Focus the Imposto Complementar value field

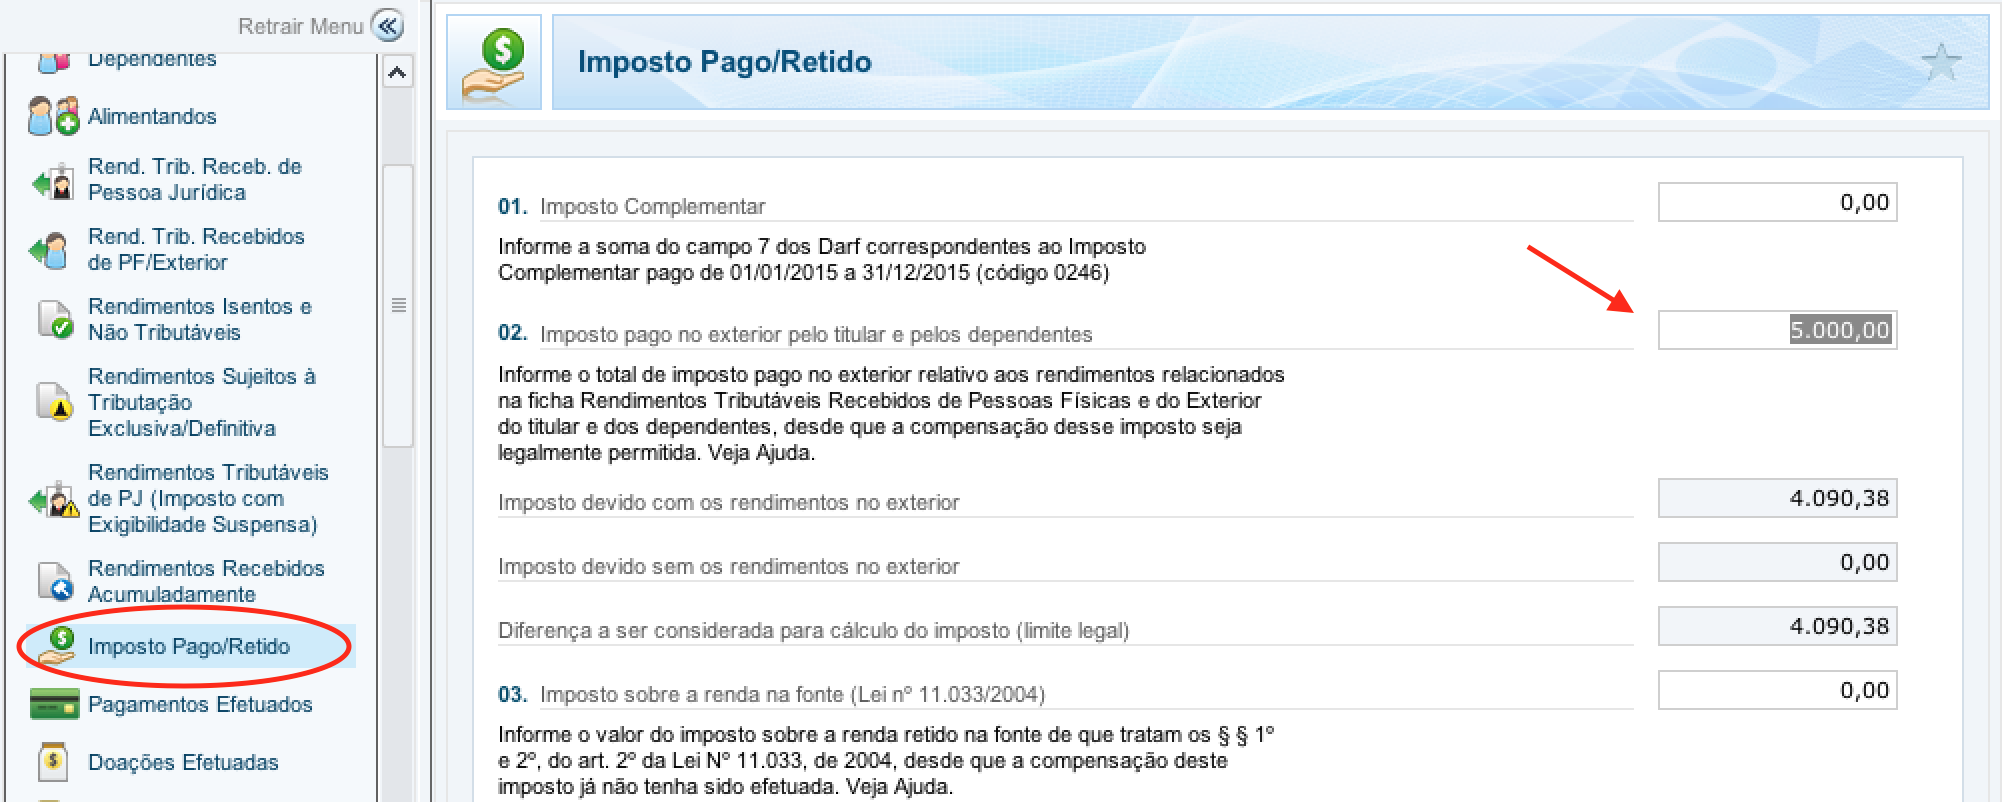pyautogui.click(x=1777, y=202)
